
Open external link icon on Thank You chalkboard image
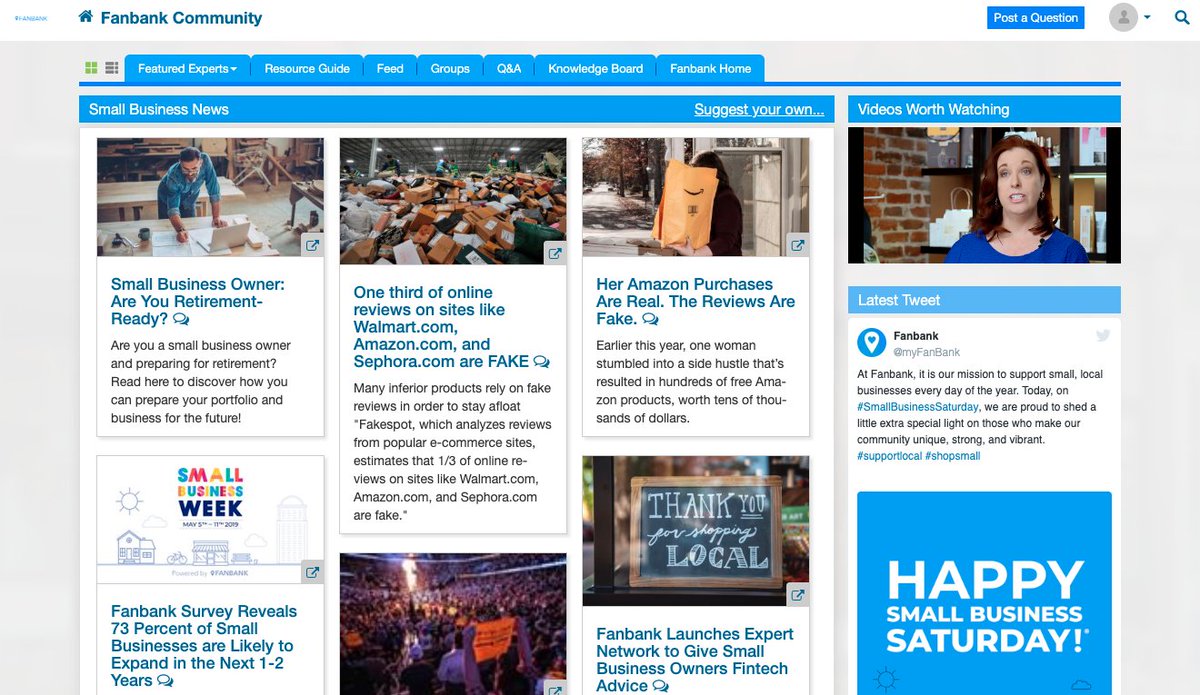(798, 595)
